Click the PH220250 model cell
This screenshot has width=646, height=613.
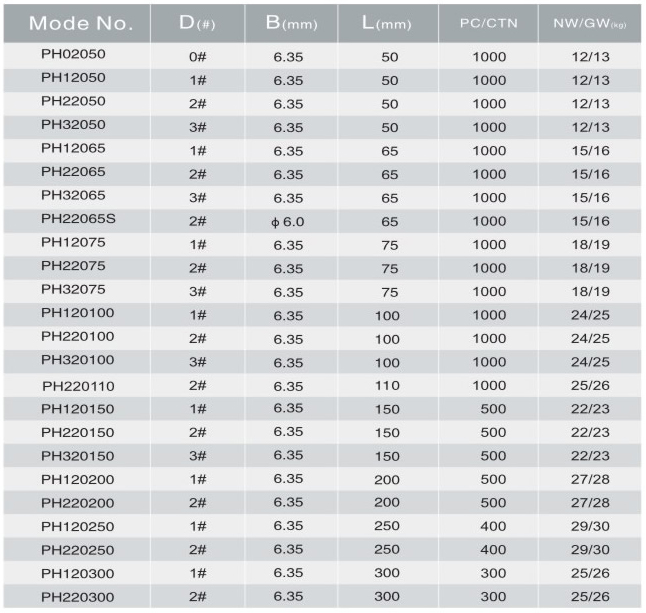pyautogui.click(x=78, y=550)
